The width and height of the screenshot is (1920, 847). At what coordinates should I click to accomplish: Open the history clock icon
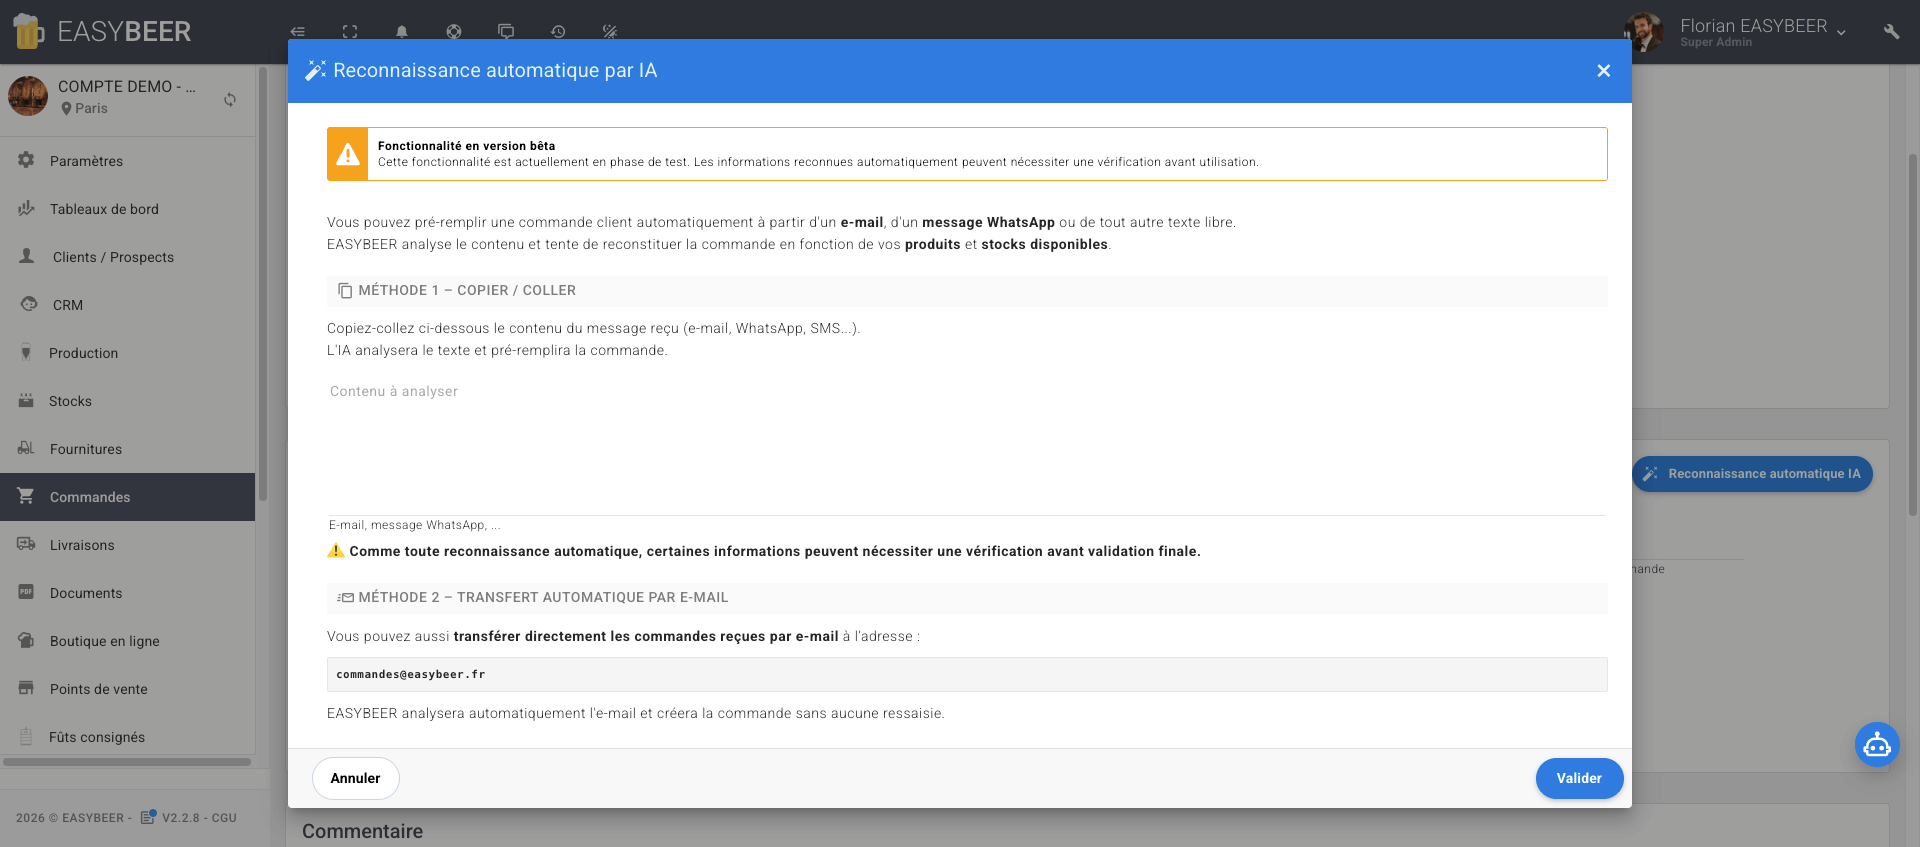tap(558, 32)
